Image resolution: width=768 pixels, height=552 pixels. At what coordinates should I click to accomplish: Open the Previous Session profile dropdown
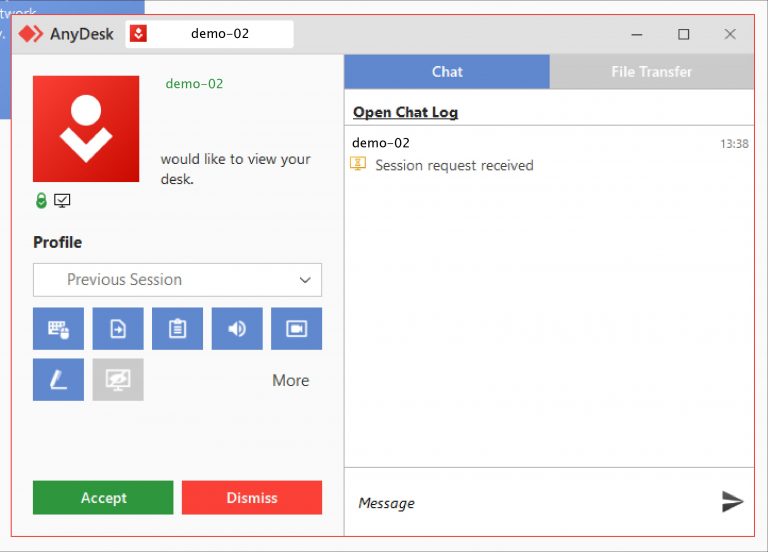(x=177, y=280)
